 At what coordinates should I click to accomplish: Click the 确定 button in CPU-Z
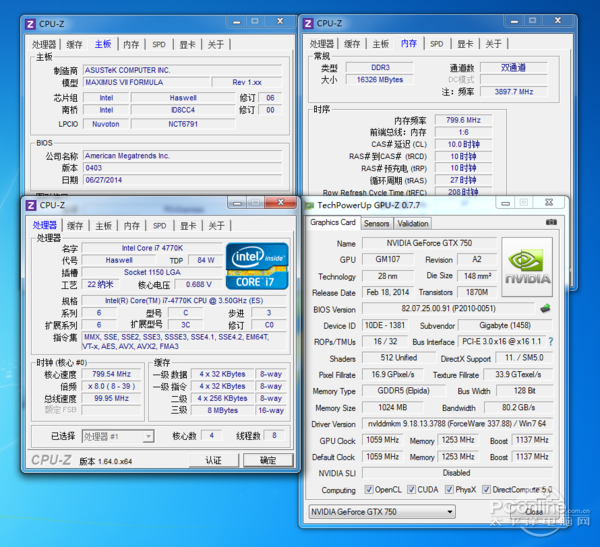[x=267, y=460]
